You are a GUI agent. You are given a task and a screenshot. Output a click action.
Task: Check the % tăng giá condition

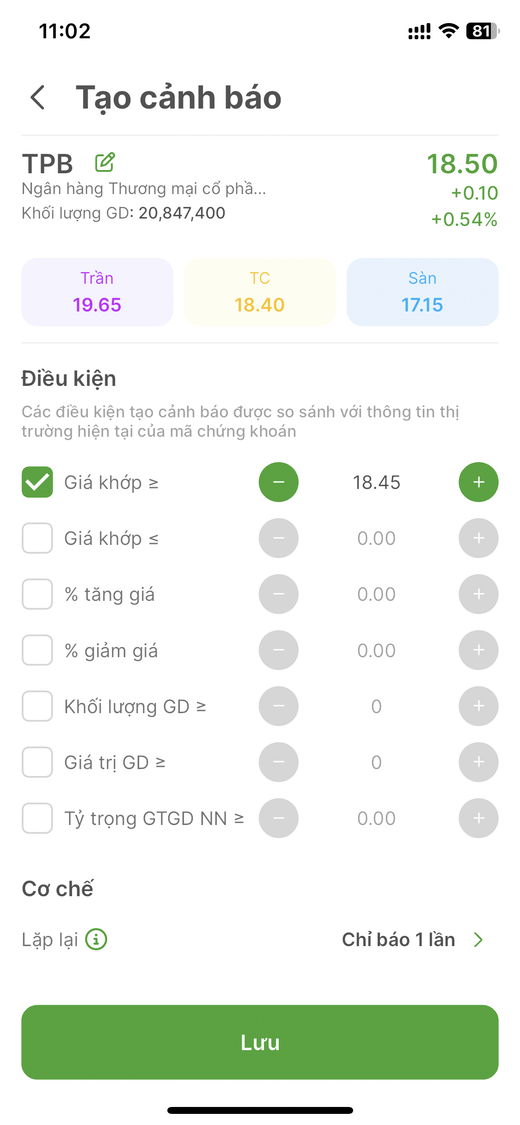coord(37,594)
